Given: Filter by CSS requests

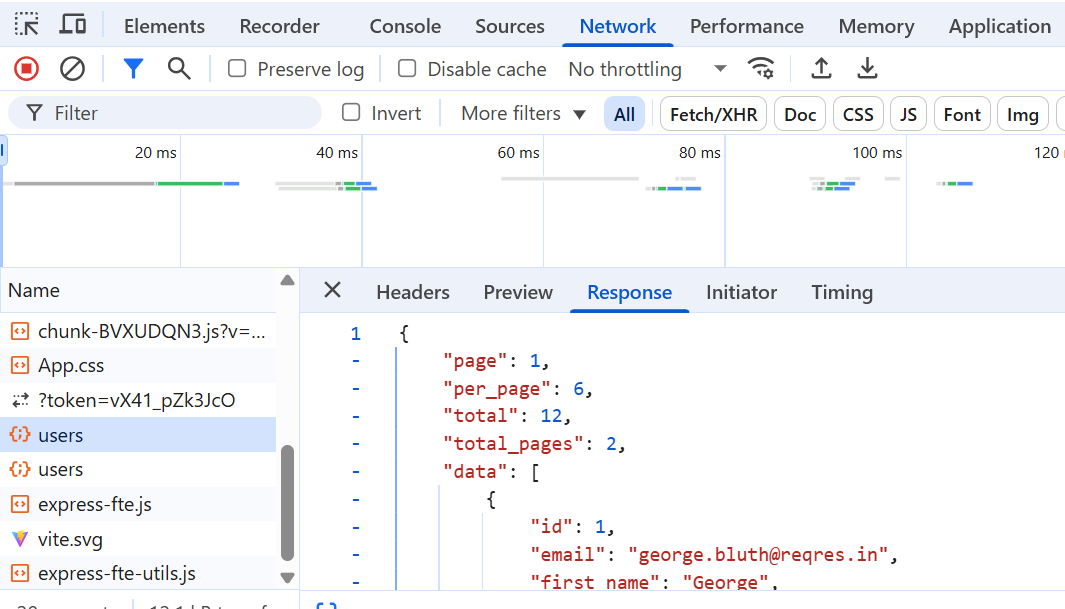Looking at the screenshot, I should 858,114.
